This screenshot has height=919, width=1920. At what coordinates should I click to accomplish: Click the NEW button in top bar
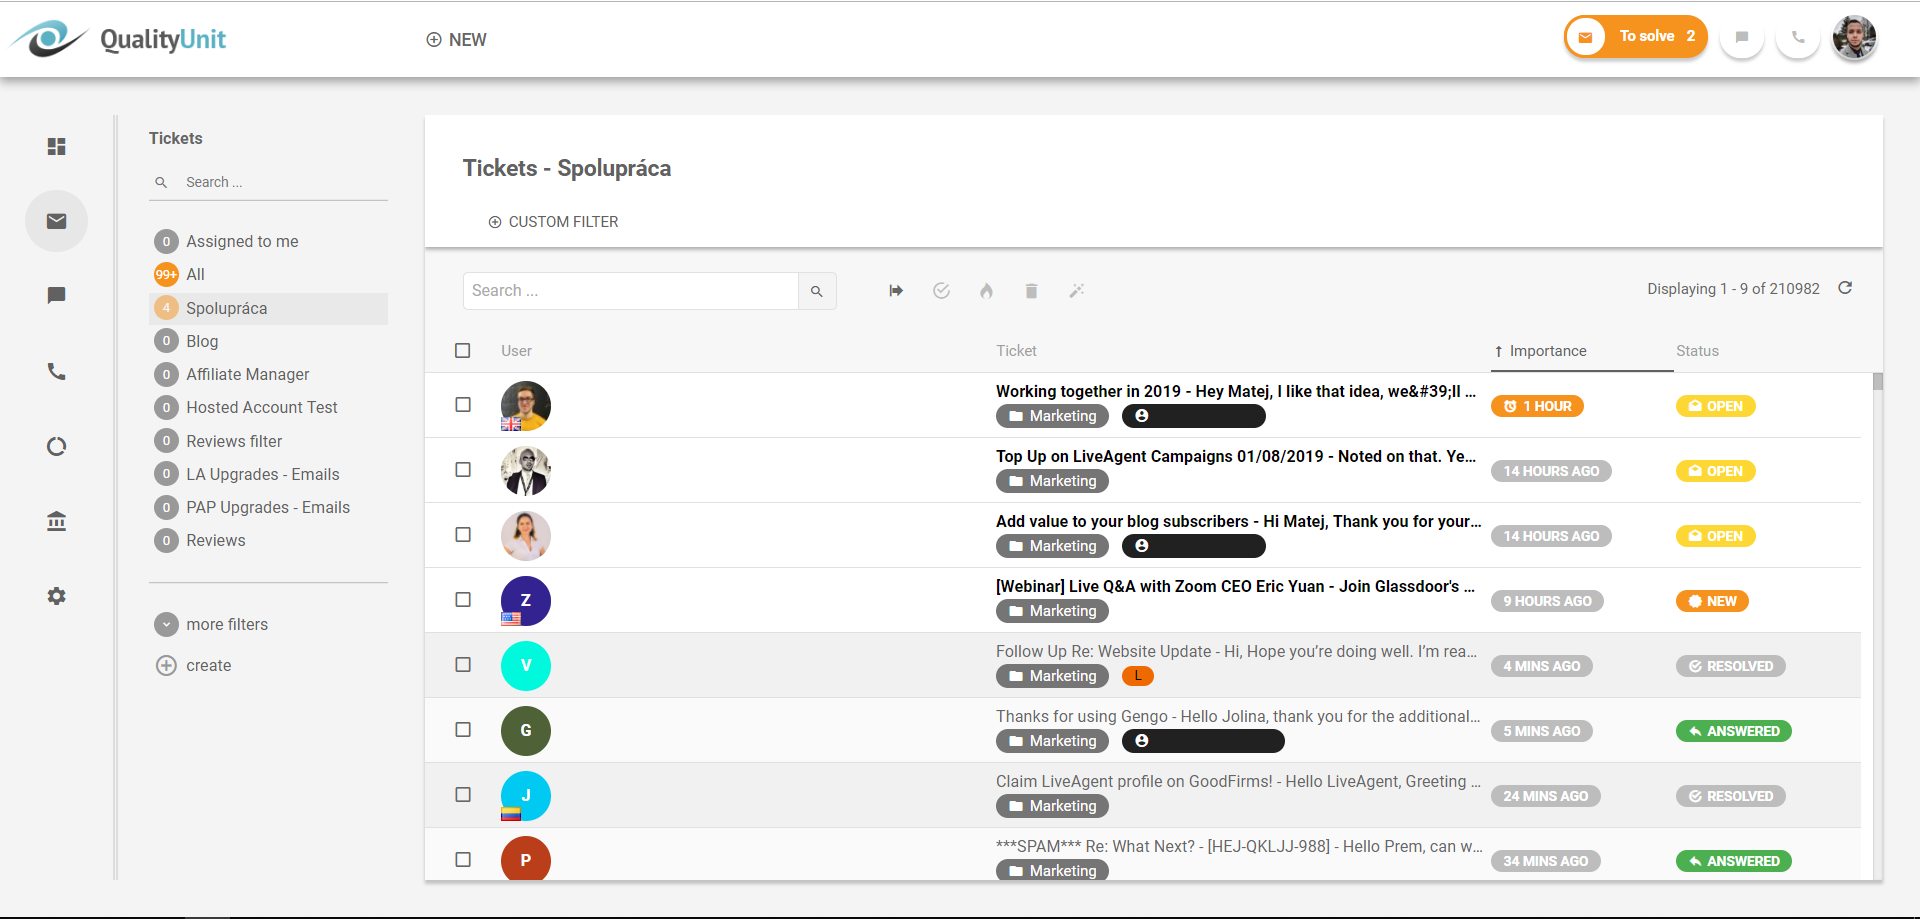456,40
